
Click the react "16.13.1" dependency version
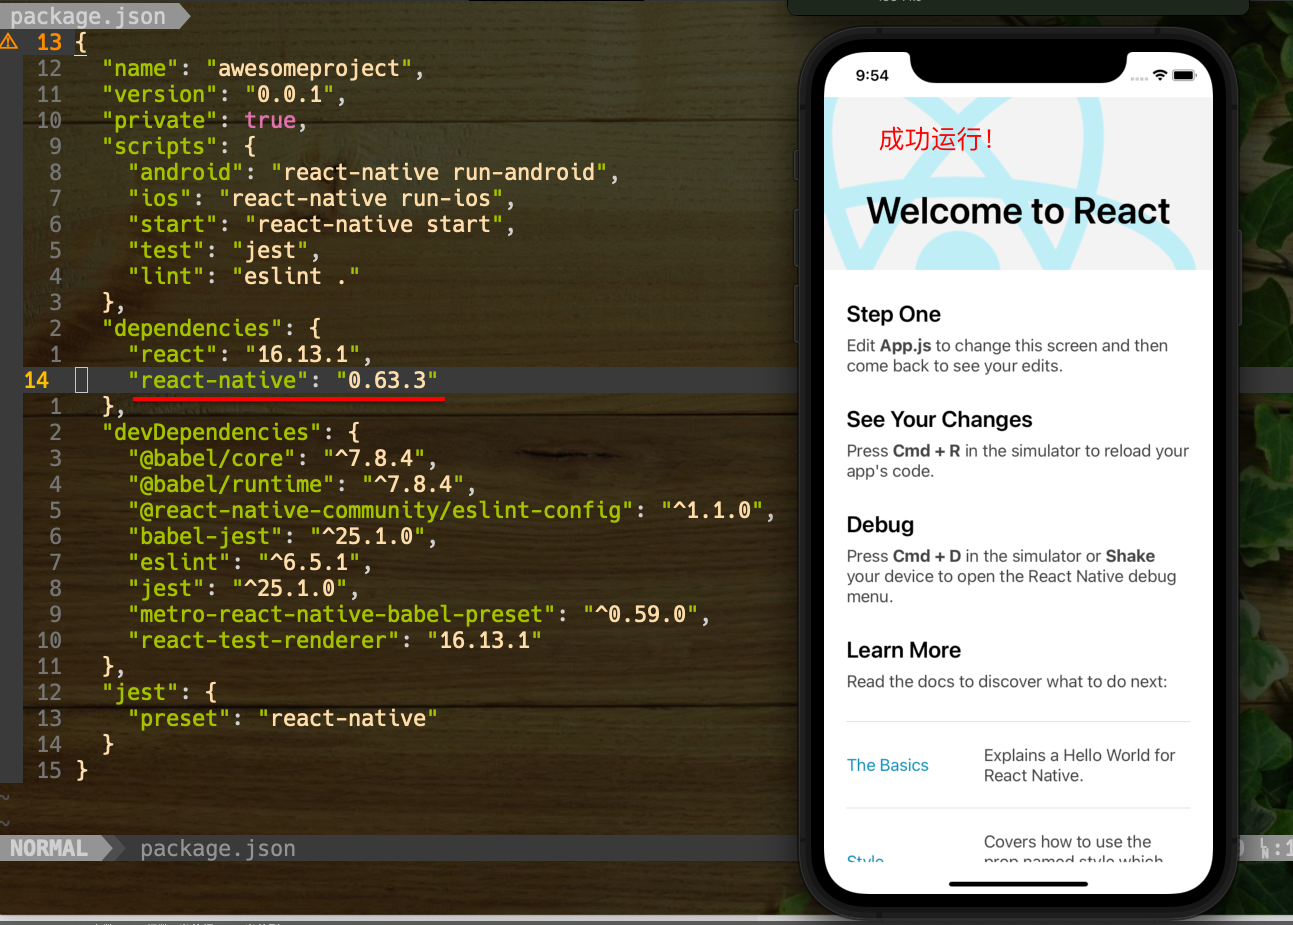click(x=303, y=354)
